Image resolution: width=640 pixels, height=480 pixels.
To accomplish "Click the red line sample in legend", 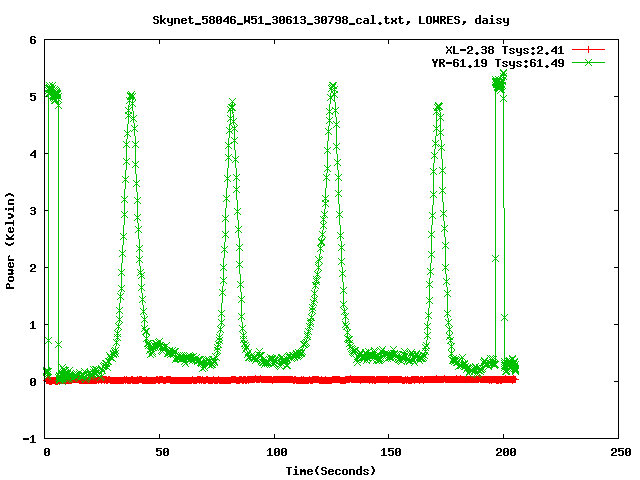I will pos(590,49).
